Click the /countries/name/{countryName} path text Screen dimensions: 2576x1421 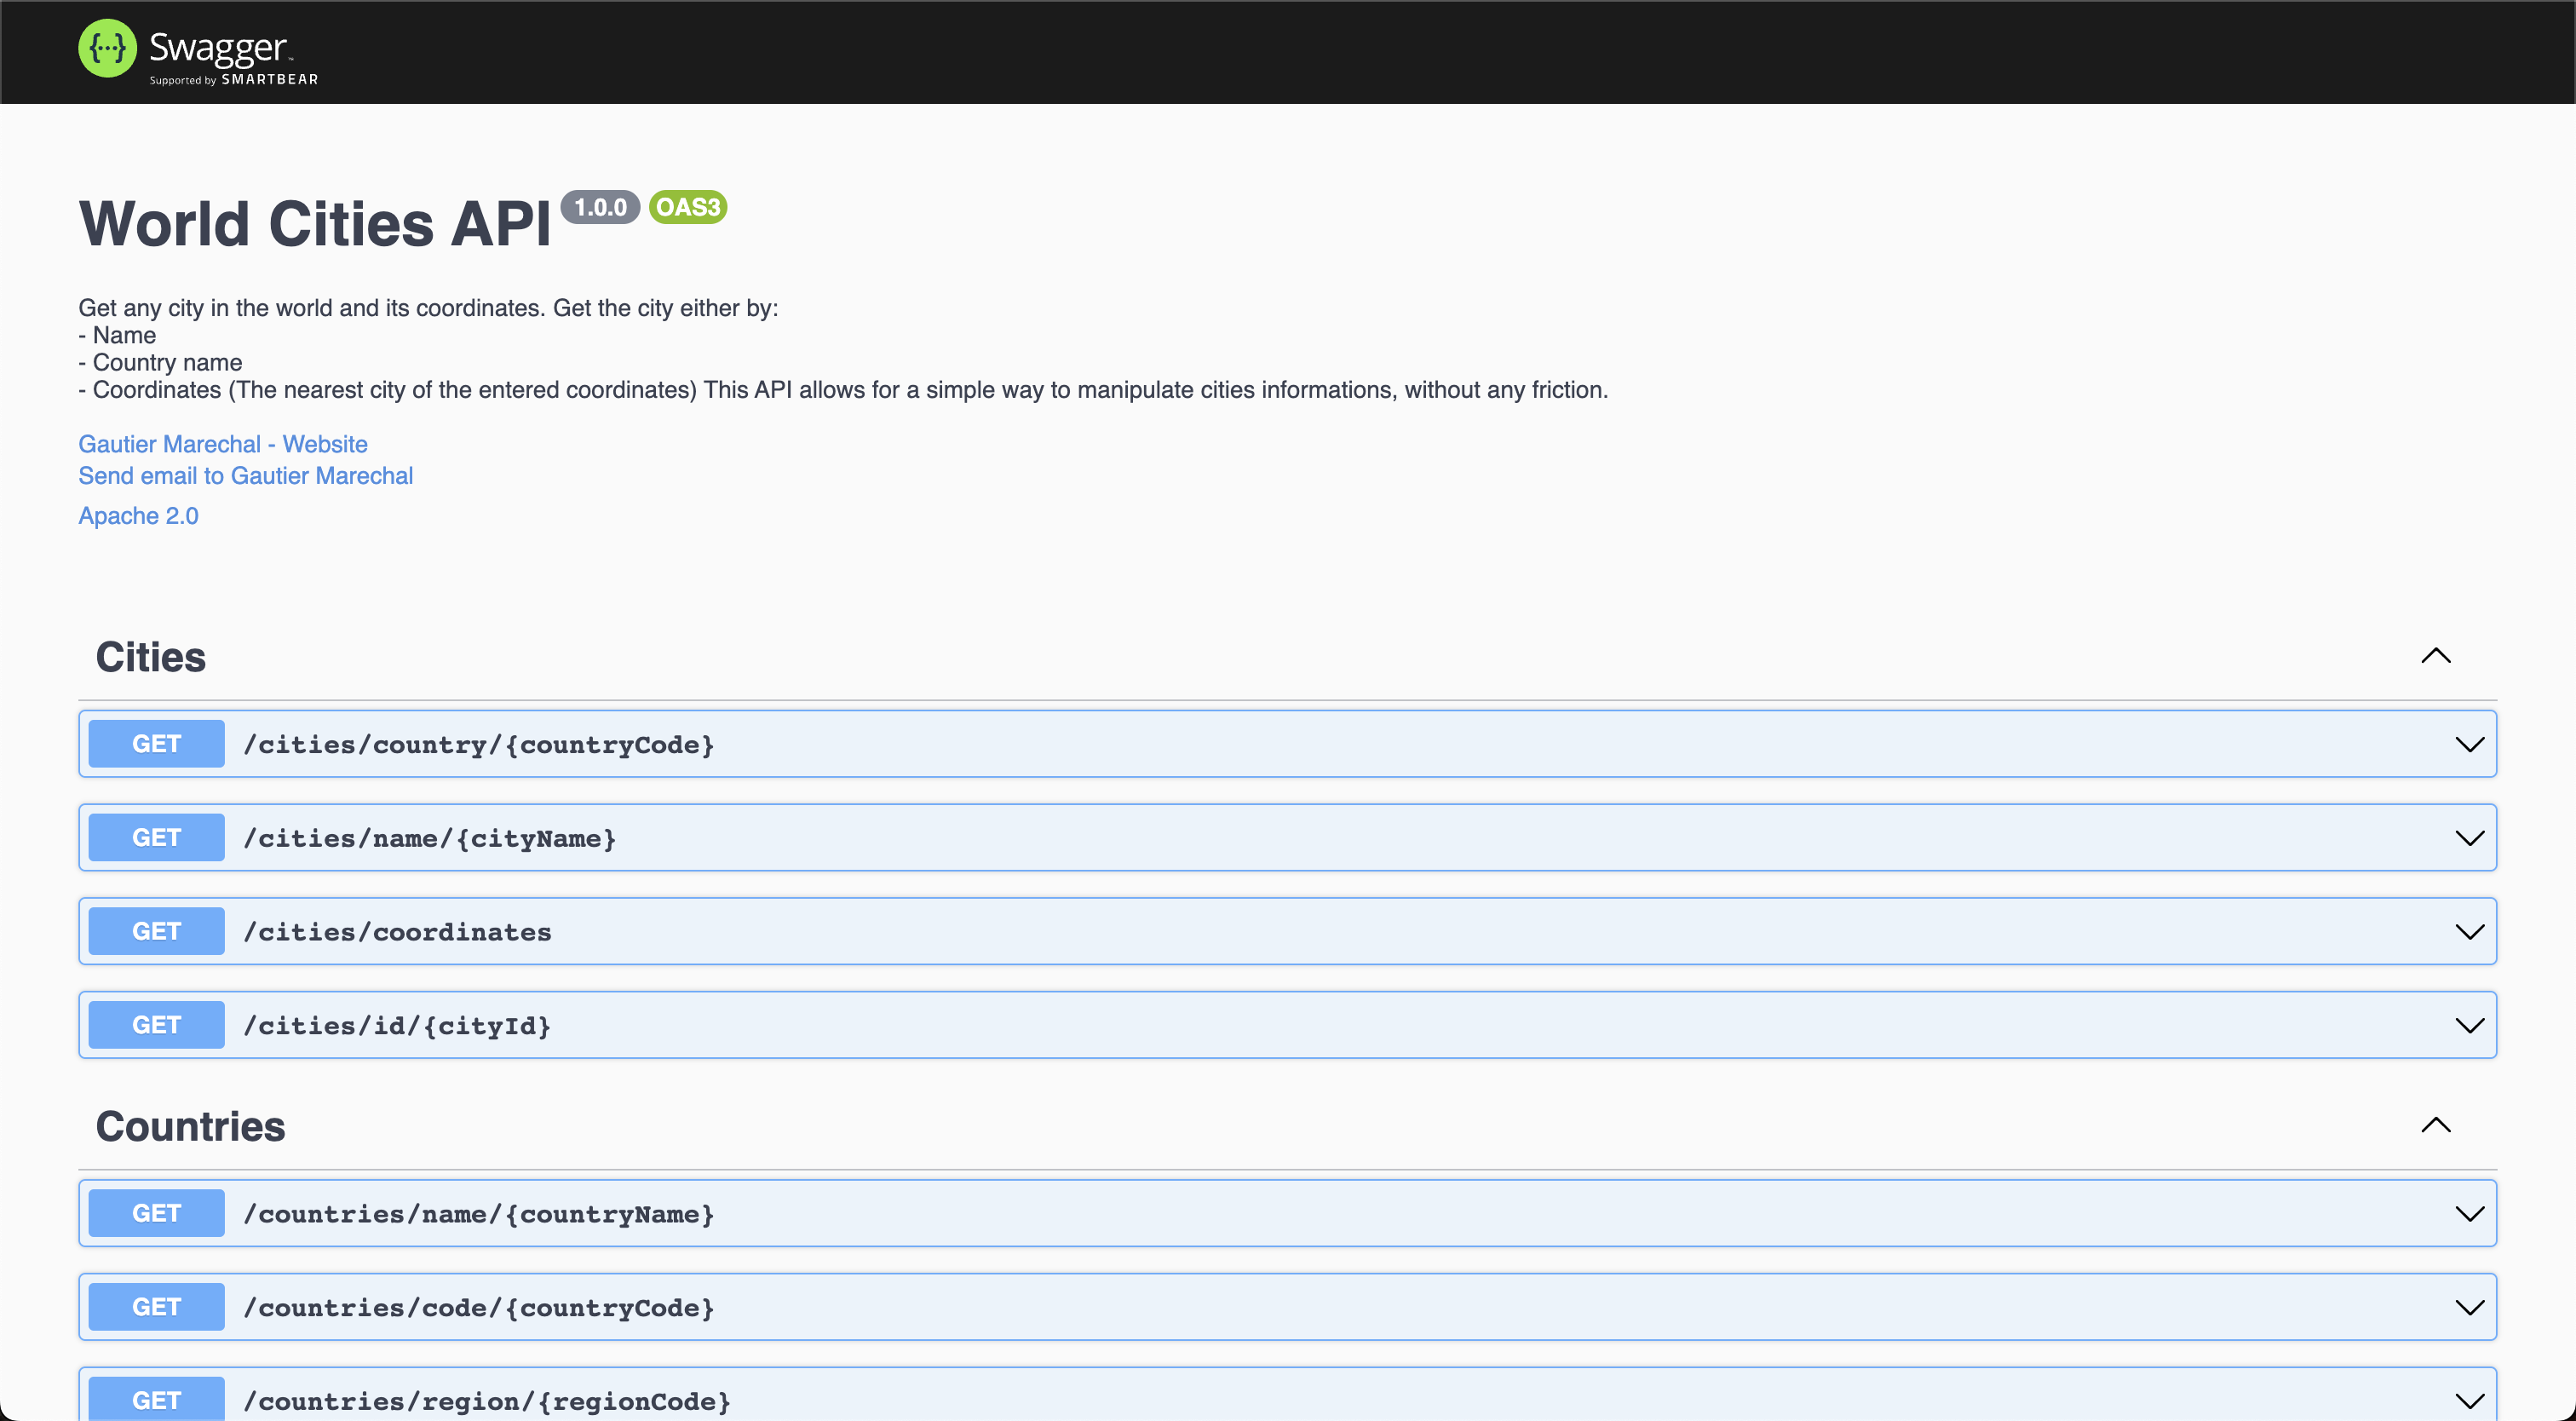coord(479,1214)
